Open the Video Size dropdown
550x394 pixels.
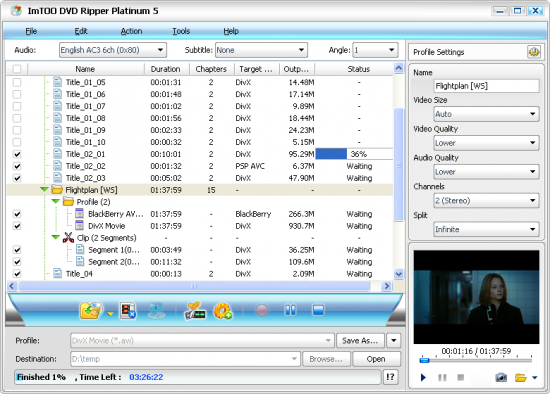486,114
